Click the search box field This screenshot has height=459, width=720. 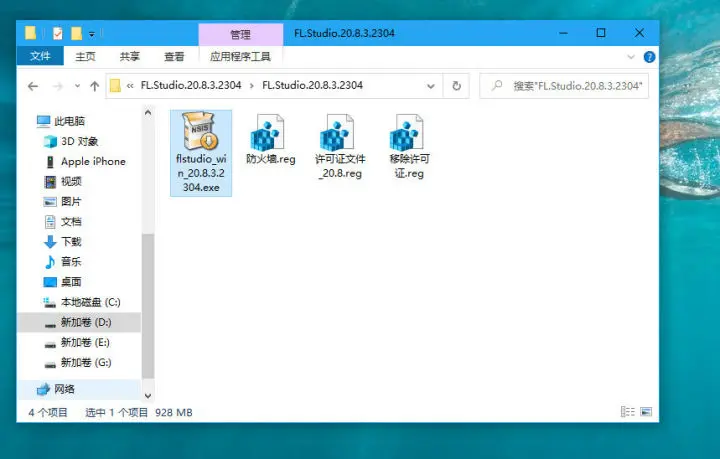564,86
